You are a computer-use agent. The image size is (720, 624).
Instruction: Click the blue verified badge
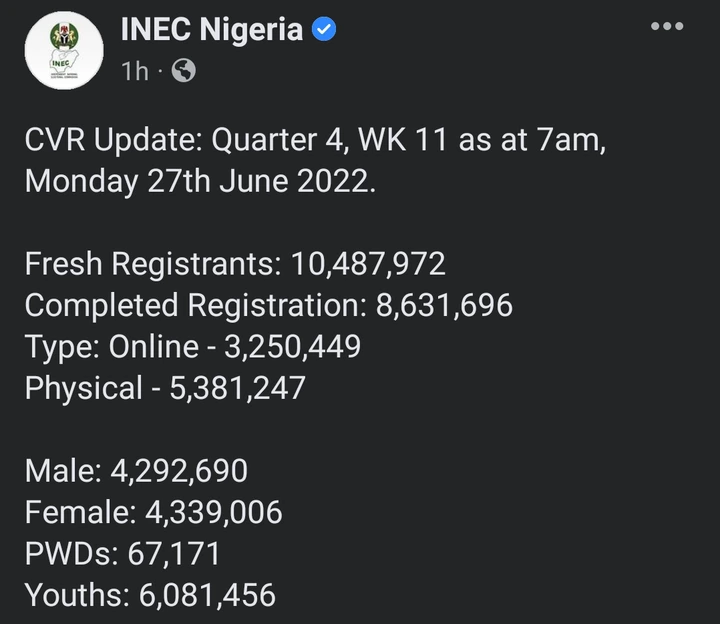click(325, 31)
